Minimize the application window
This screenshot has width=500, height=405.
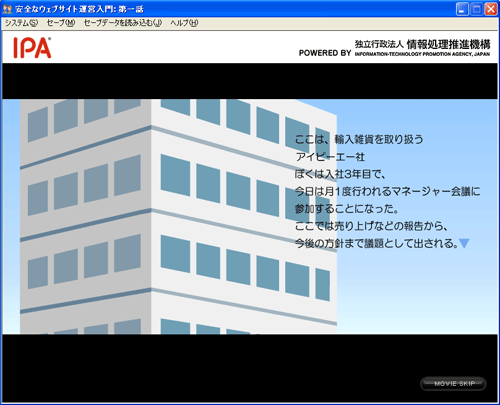point(462,9)
